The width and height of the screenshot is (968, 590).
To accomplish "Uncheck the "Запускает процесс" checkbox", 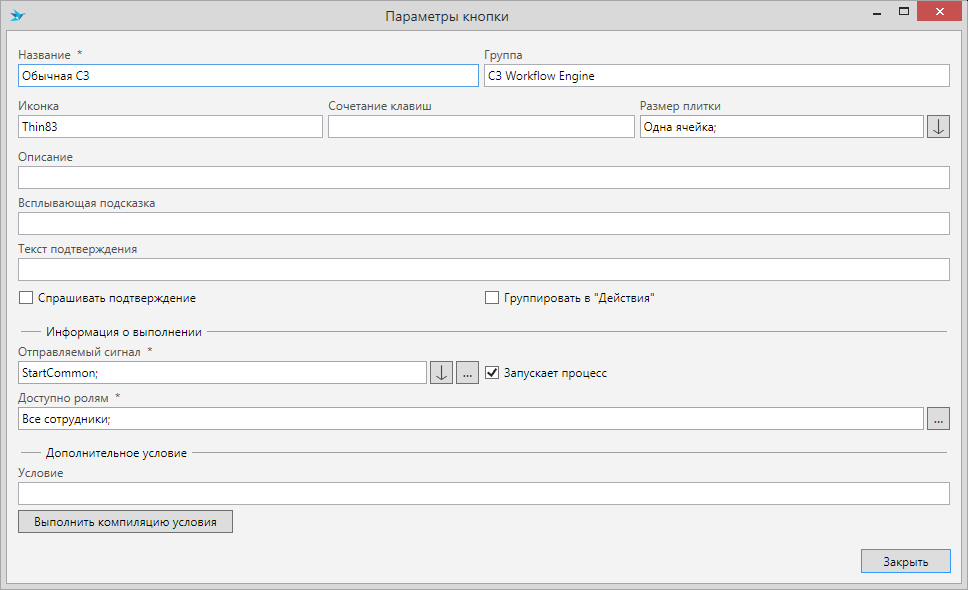I will pyautogui.click(x=491, y=373).
